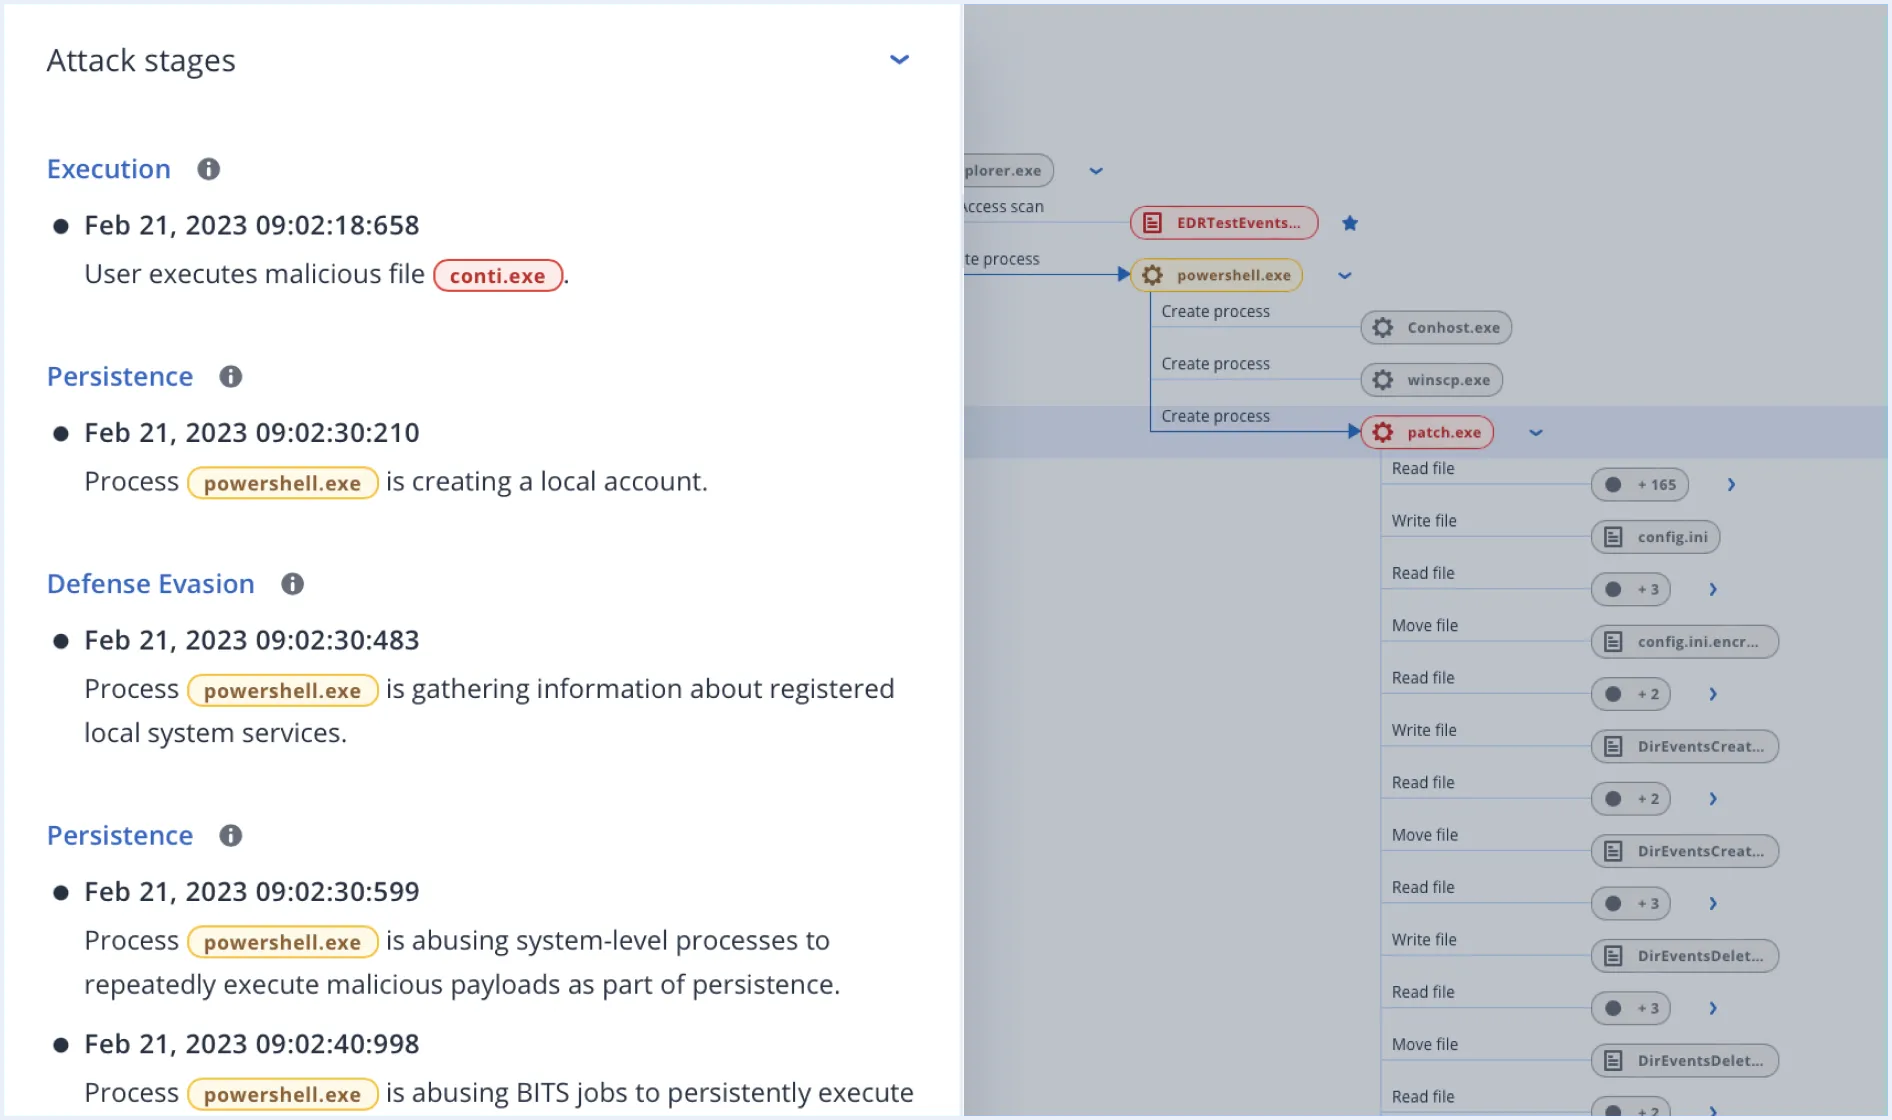Click the file icon on config.ini node
This screenshot has height=1120, width=1892.
click(1613, 537)
